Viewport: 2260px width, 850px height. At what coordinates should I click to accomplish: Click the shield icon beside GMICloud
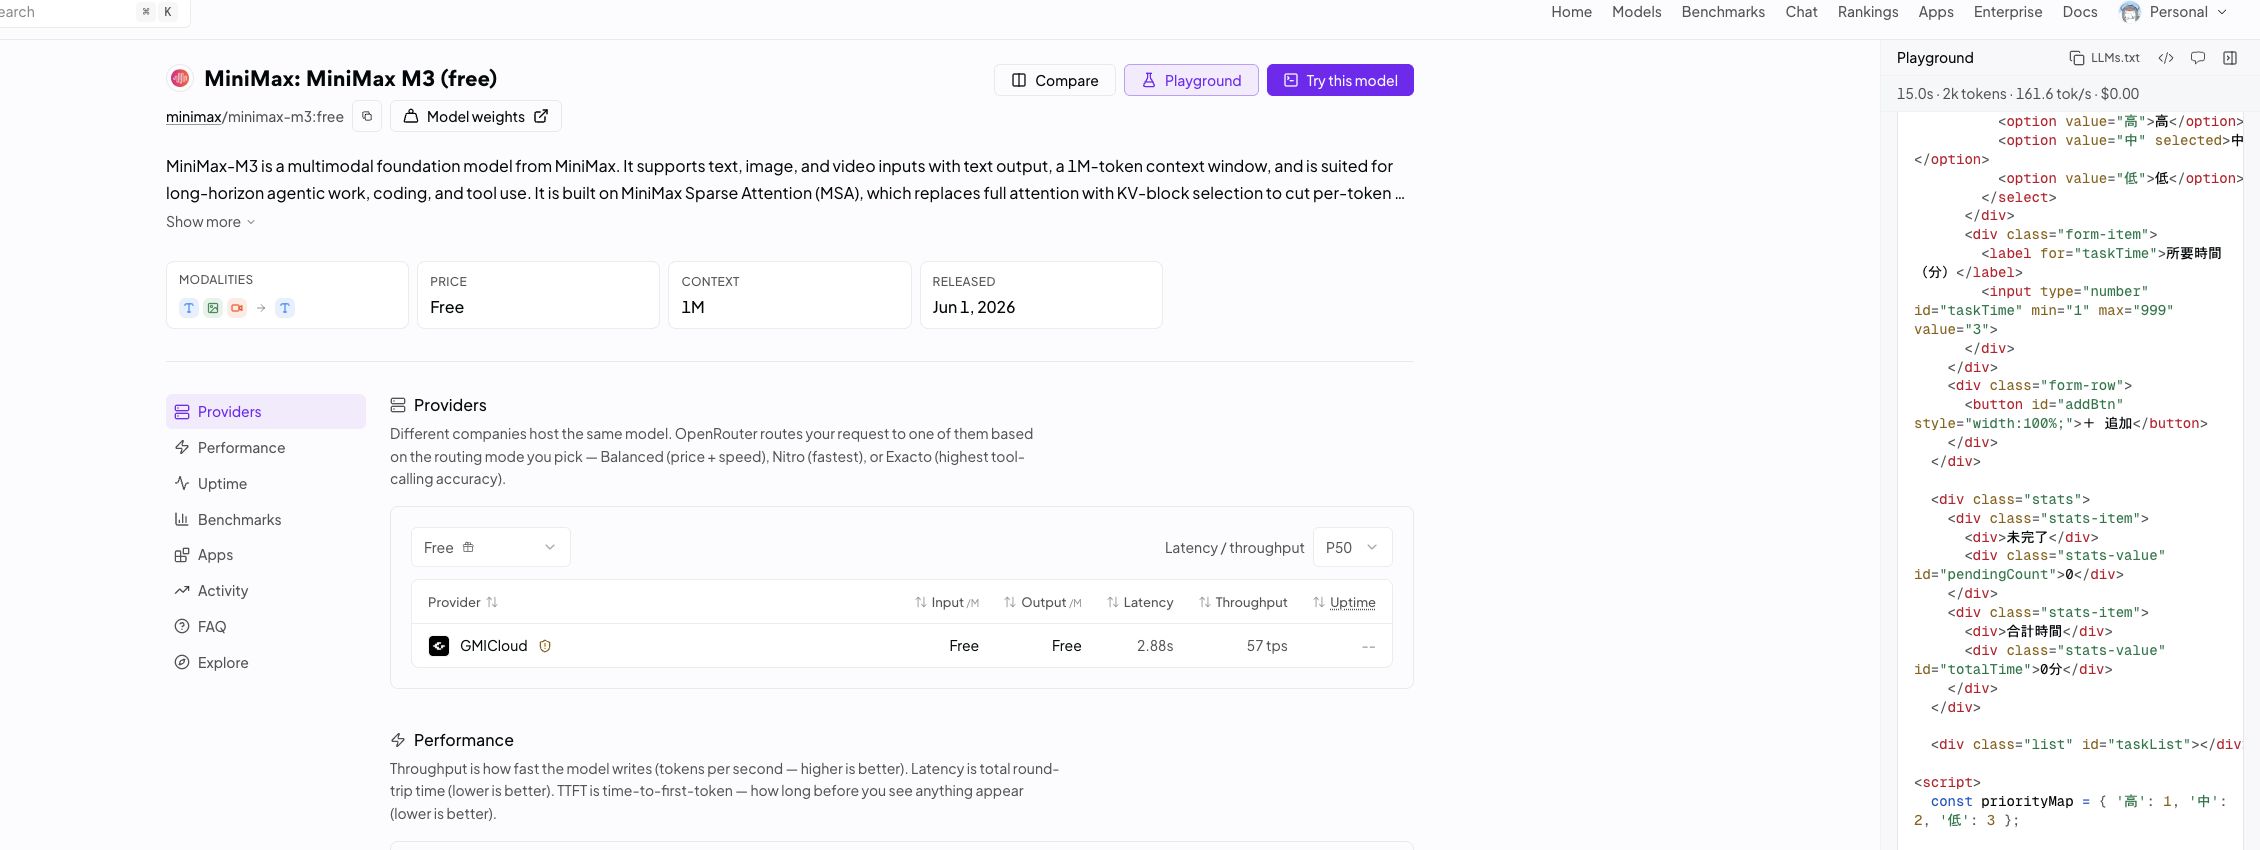(x=545, y=646)
